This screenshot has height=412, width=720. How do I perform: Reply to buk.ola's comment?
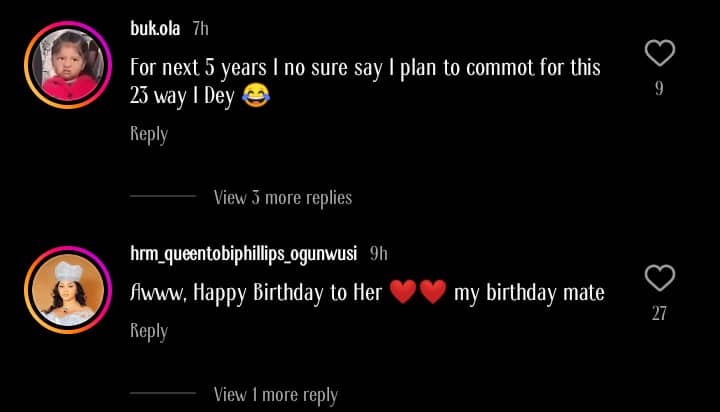(149, 134)
